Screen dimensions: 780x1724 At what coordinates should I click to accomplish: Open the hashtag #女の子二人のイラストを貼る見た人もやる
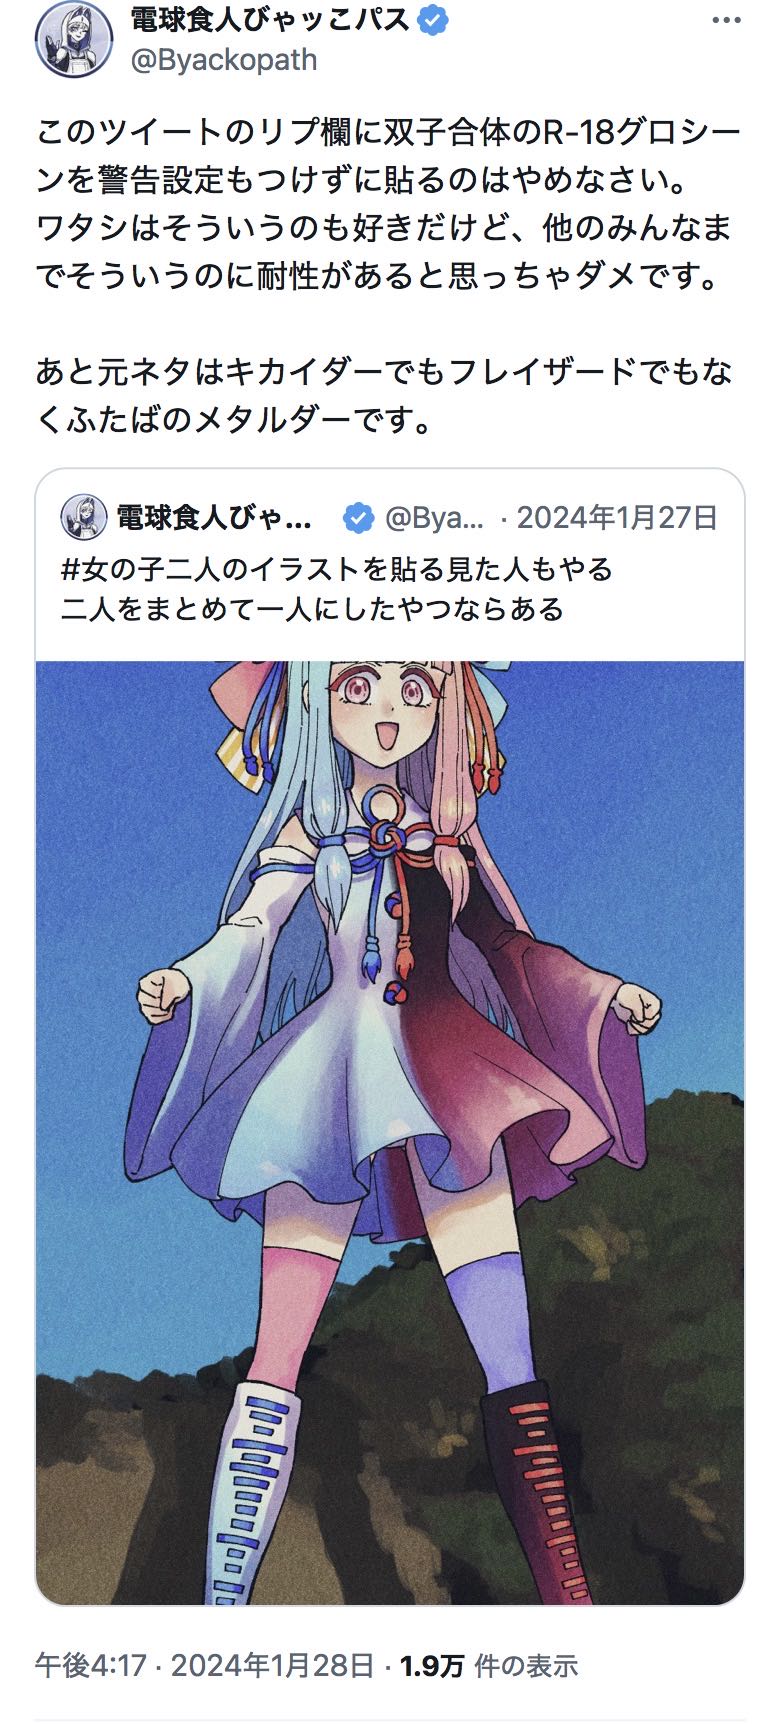(337, 569)
